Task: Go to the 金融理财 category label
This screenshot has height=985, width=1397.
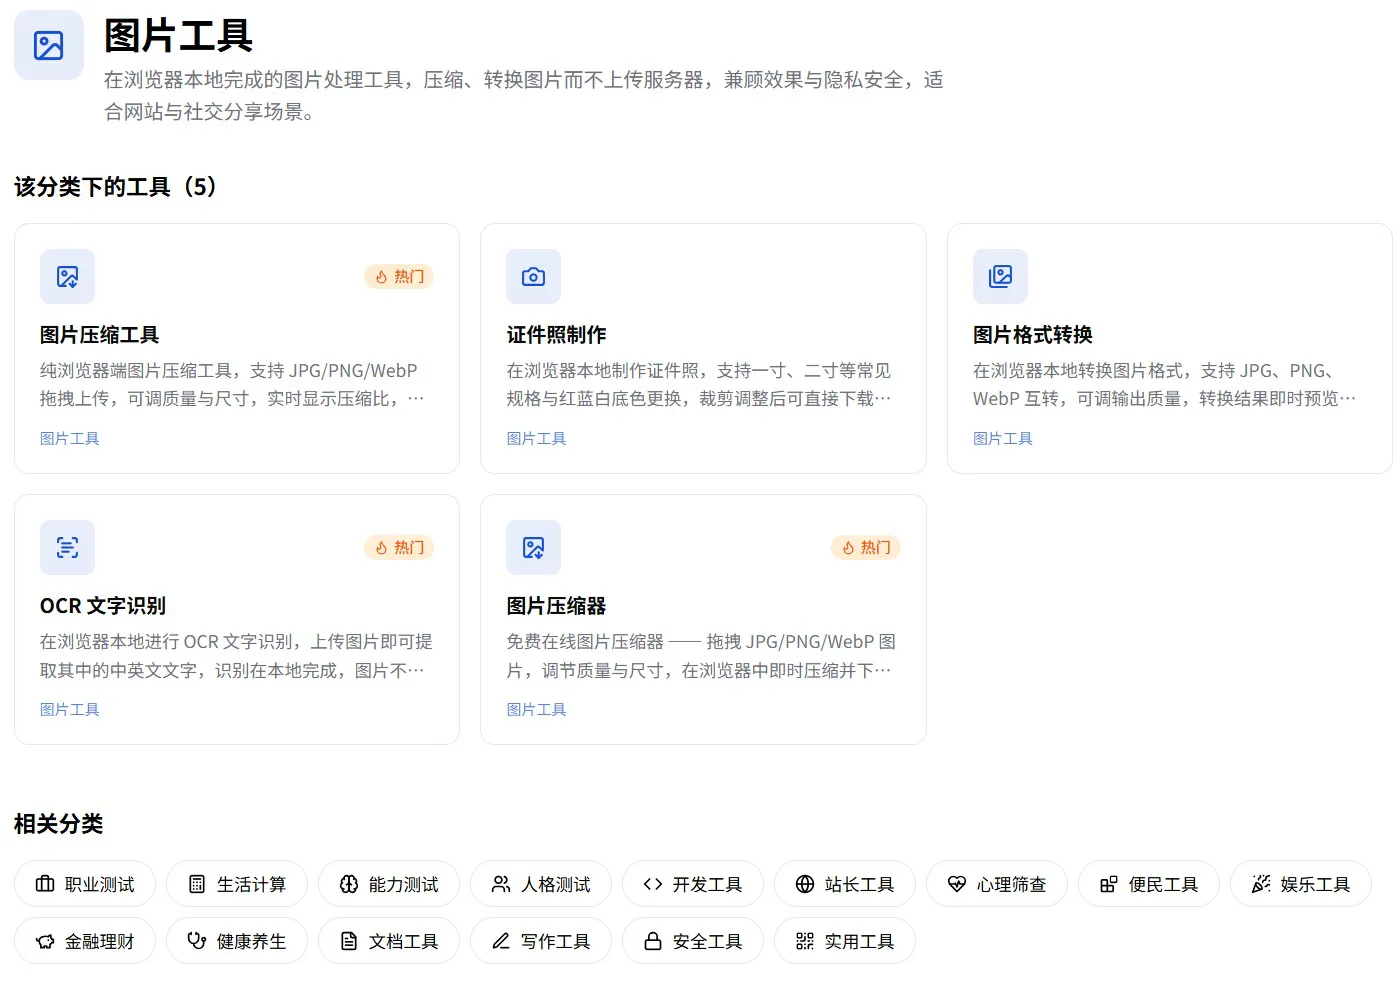Action: [x=100, y=941]
